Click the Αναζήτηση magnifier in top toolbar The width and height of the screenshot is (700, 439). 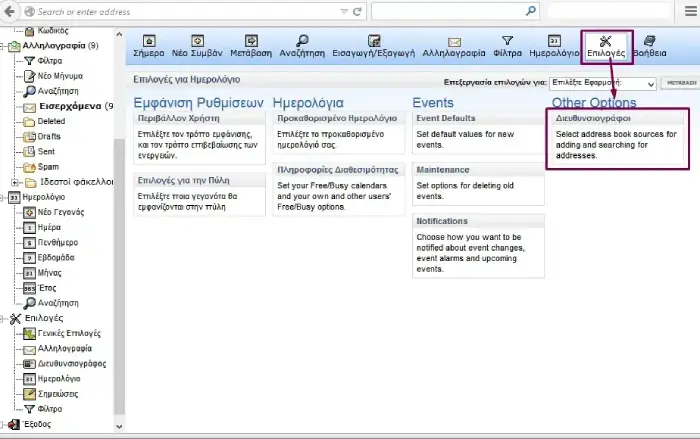(302, 41)
